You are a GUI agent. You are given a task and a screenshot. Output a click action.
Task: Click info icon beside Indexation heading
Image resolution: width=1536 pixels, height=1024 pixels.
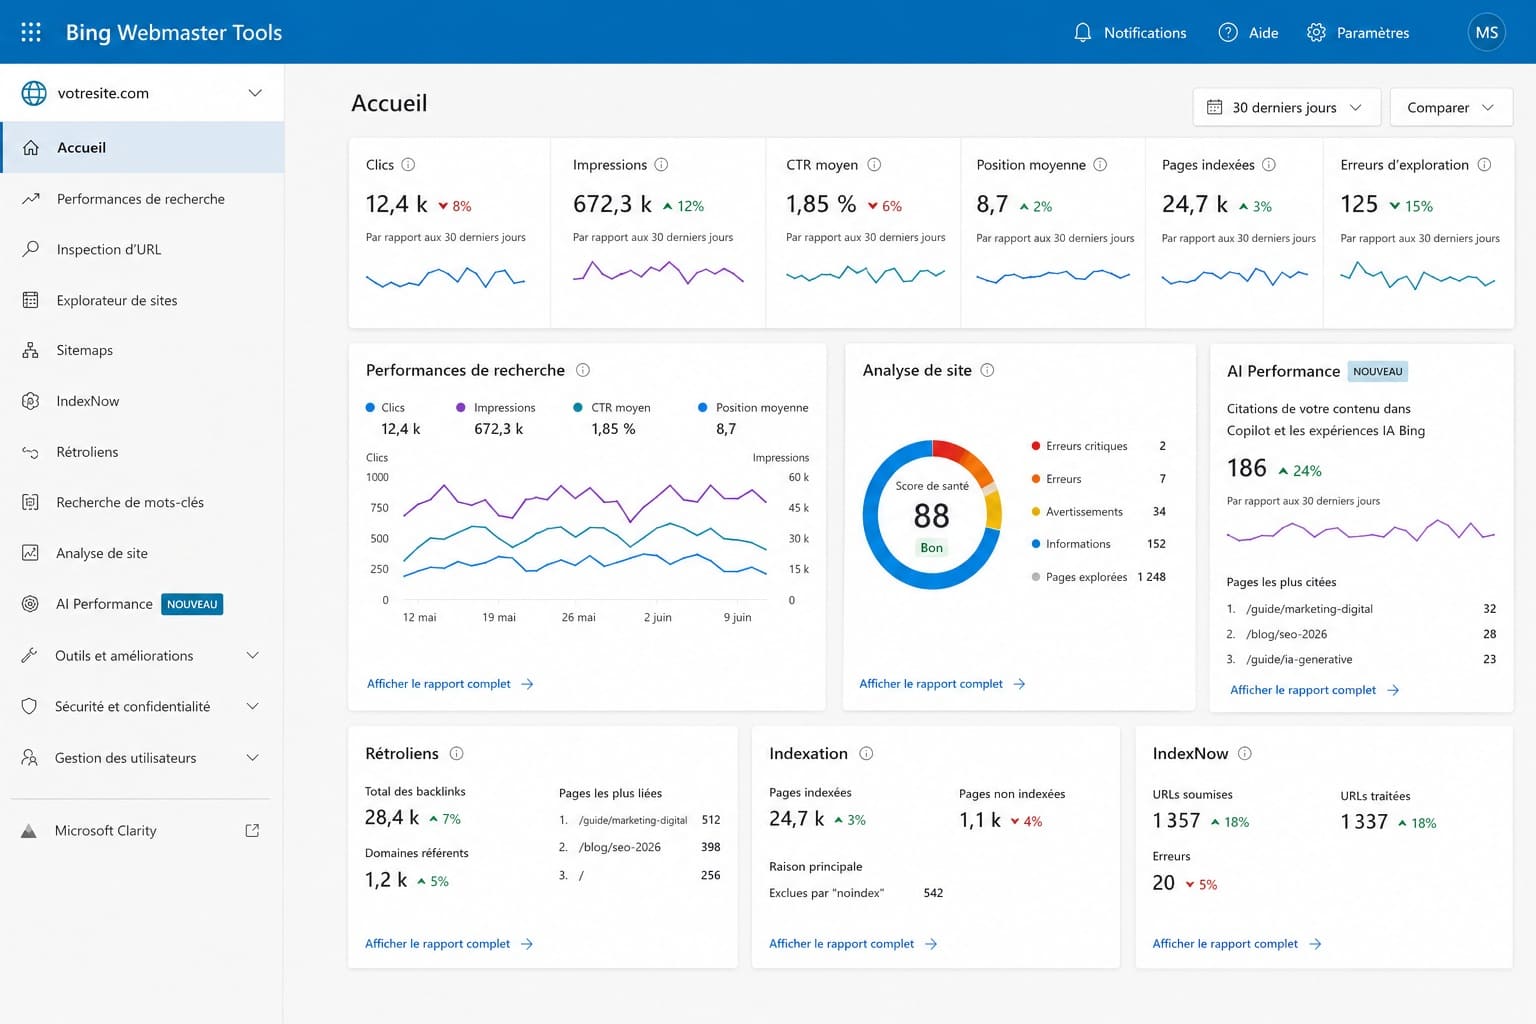[866, 753]
